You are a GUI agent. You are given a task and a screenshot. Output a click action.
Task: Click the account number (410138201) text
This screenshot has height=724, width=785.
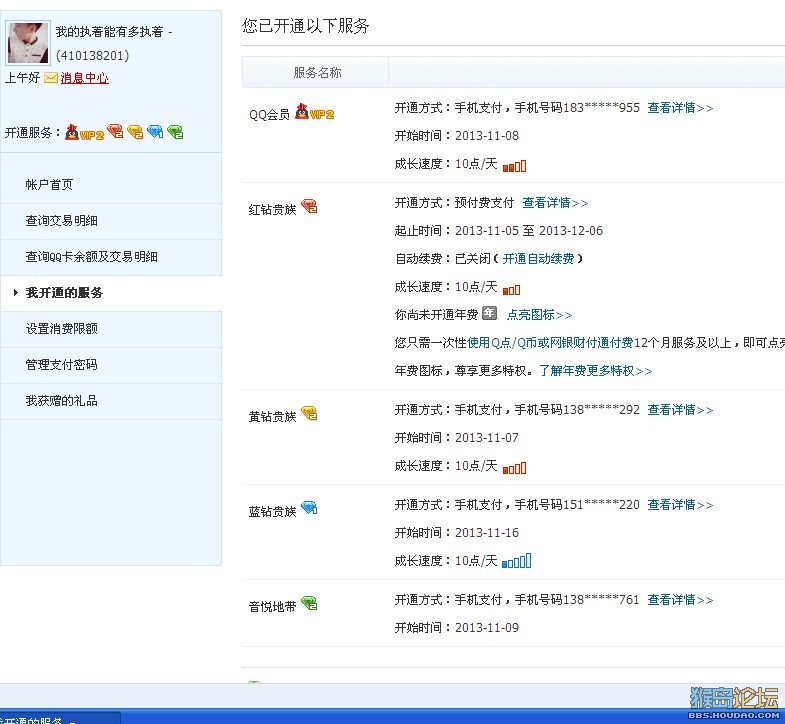click(x=93, y=56)
